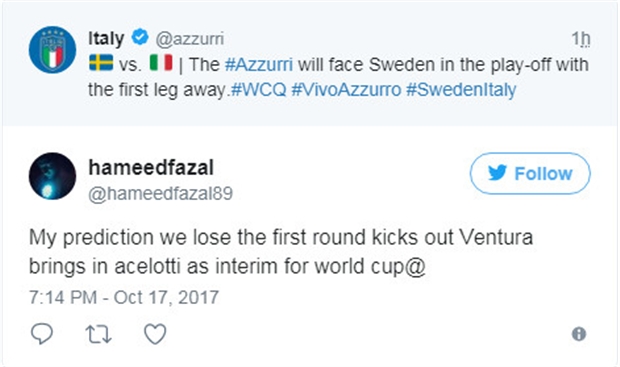The width and height of the screenshot is (620, 367).
Task: Open the @azzurri handle
Action: click(x=190, y=39)
